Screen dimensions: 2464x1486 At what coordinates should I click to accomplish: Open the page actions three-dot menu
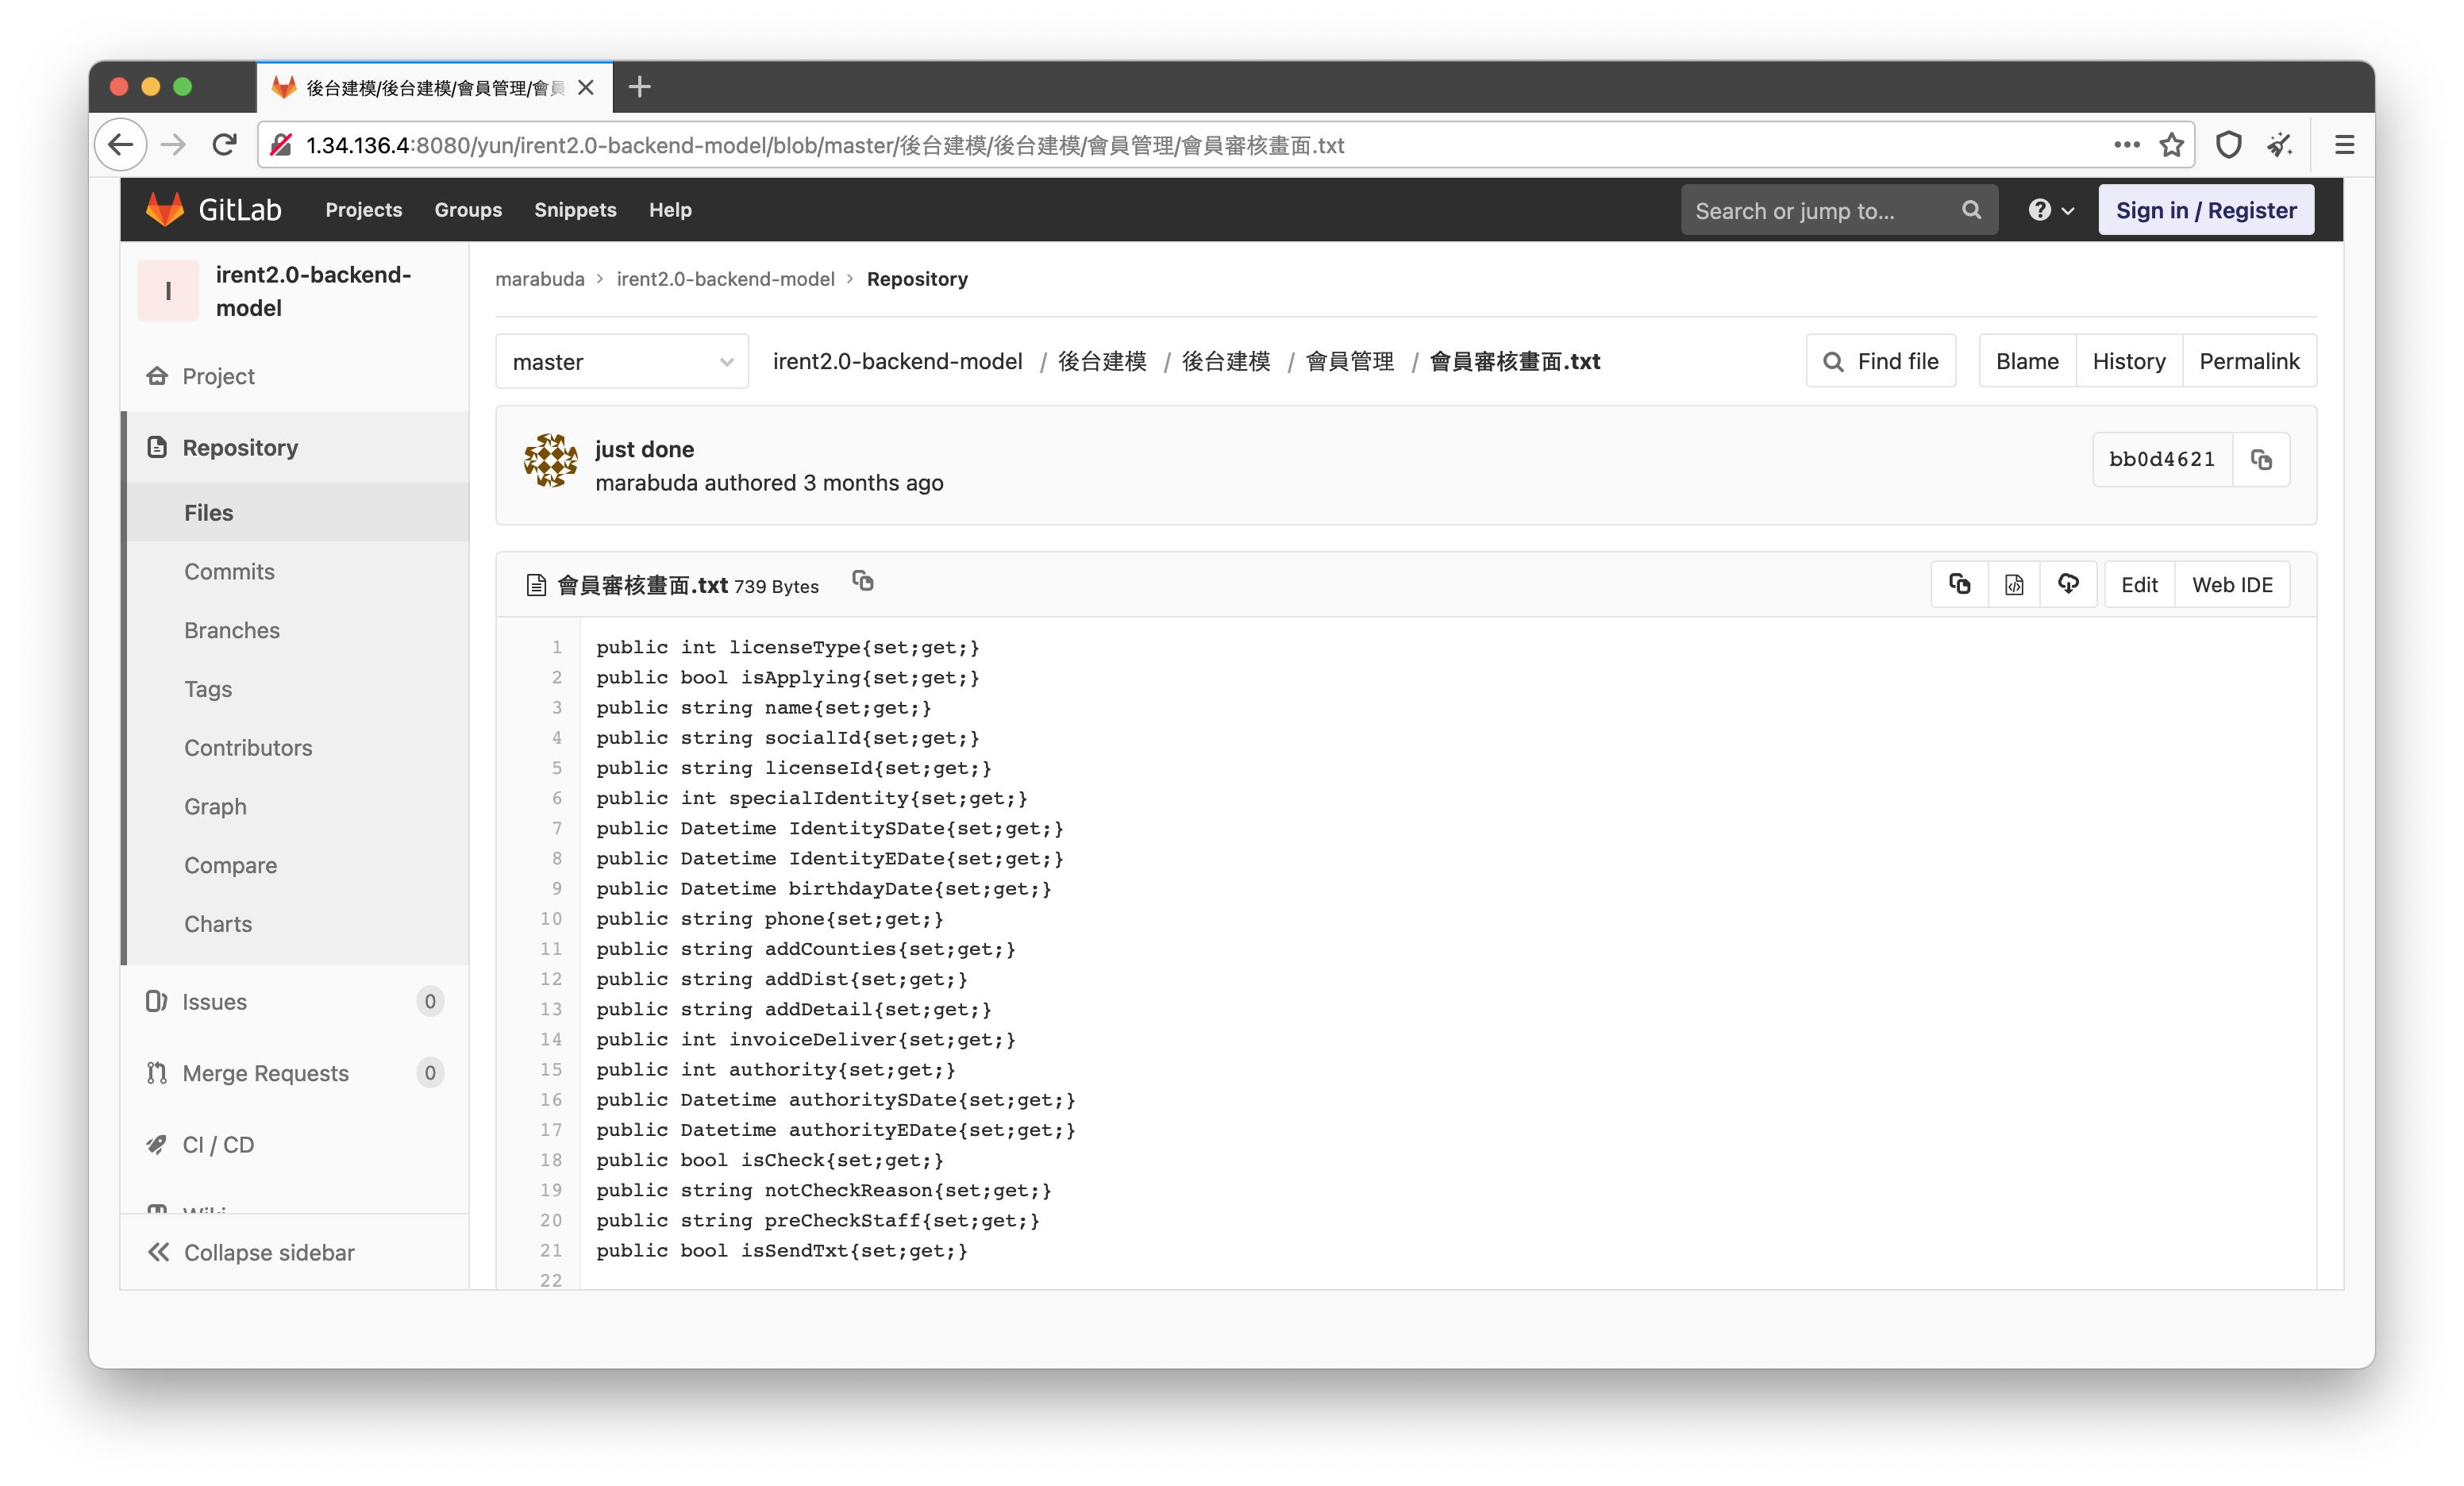tap(2127, 145)
